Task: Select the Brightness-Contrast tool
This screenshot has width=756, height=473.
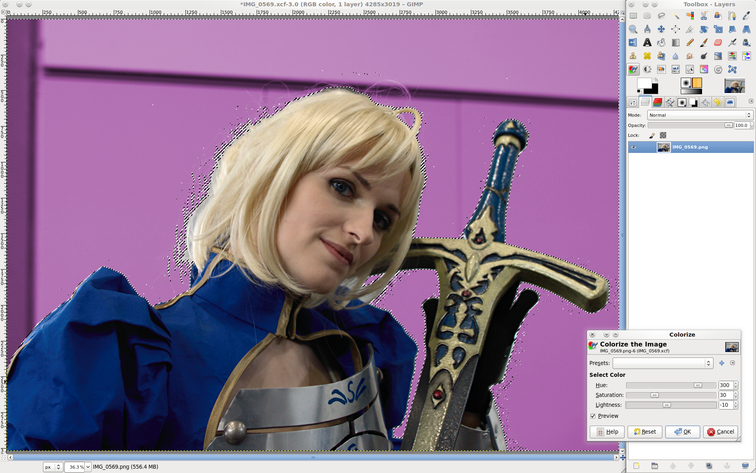Action: 647,69
